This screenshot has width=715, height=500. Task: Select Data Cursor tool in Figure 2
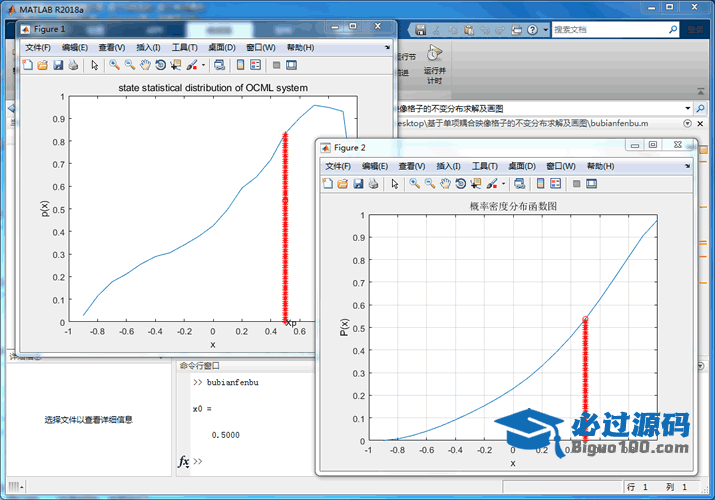476,184
